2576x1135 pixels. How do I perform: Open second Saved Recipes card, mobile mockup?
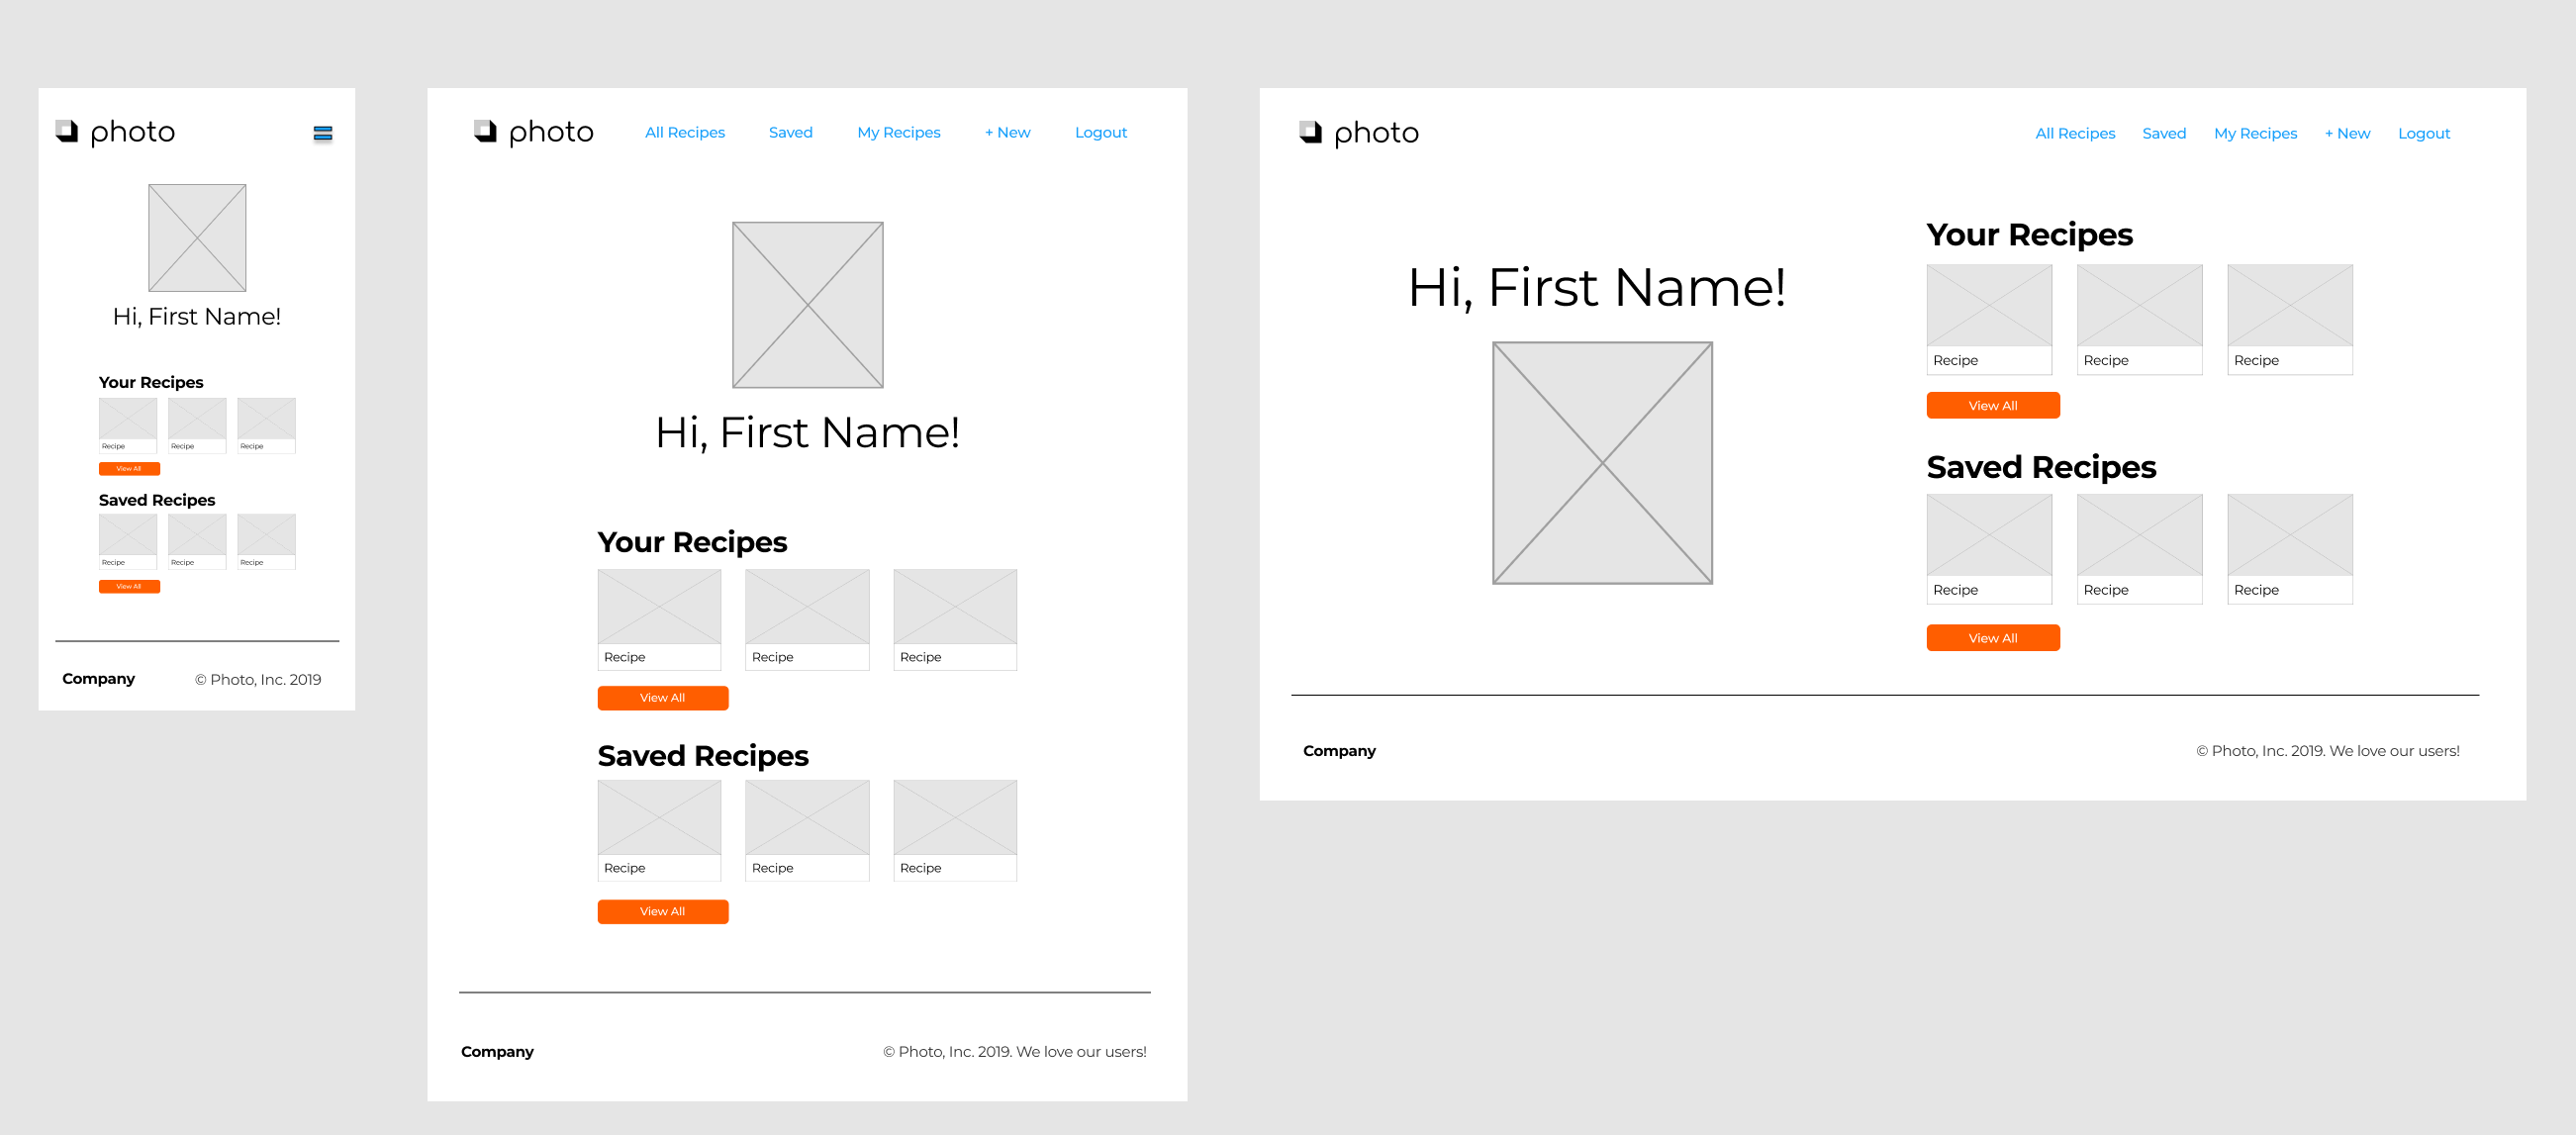(197, 542)
